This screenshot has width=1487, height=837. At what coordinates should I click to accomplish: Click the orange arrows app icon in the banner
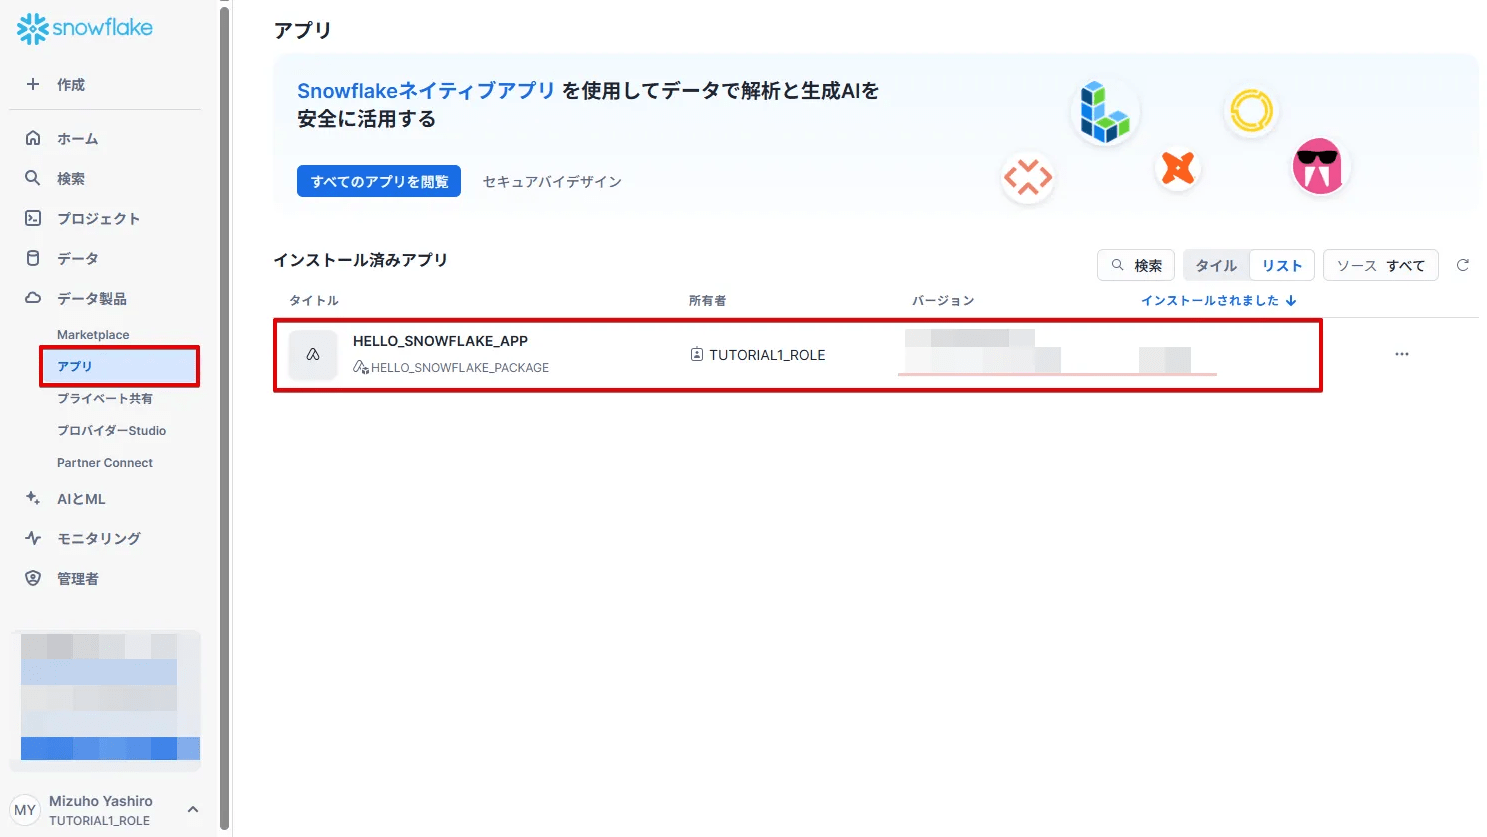click(1028, 178)
